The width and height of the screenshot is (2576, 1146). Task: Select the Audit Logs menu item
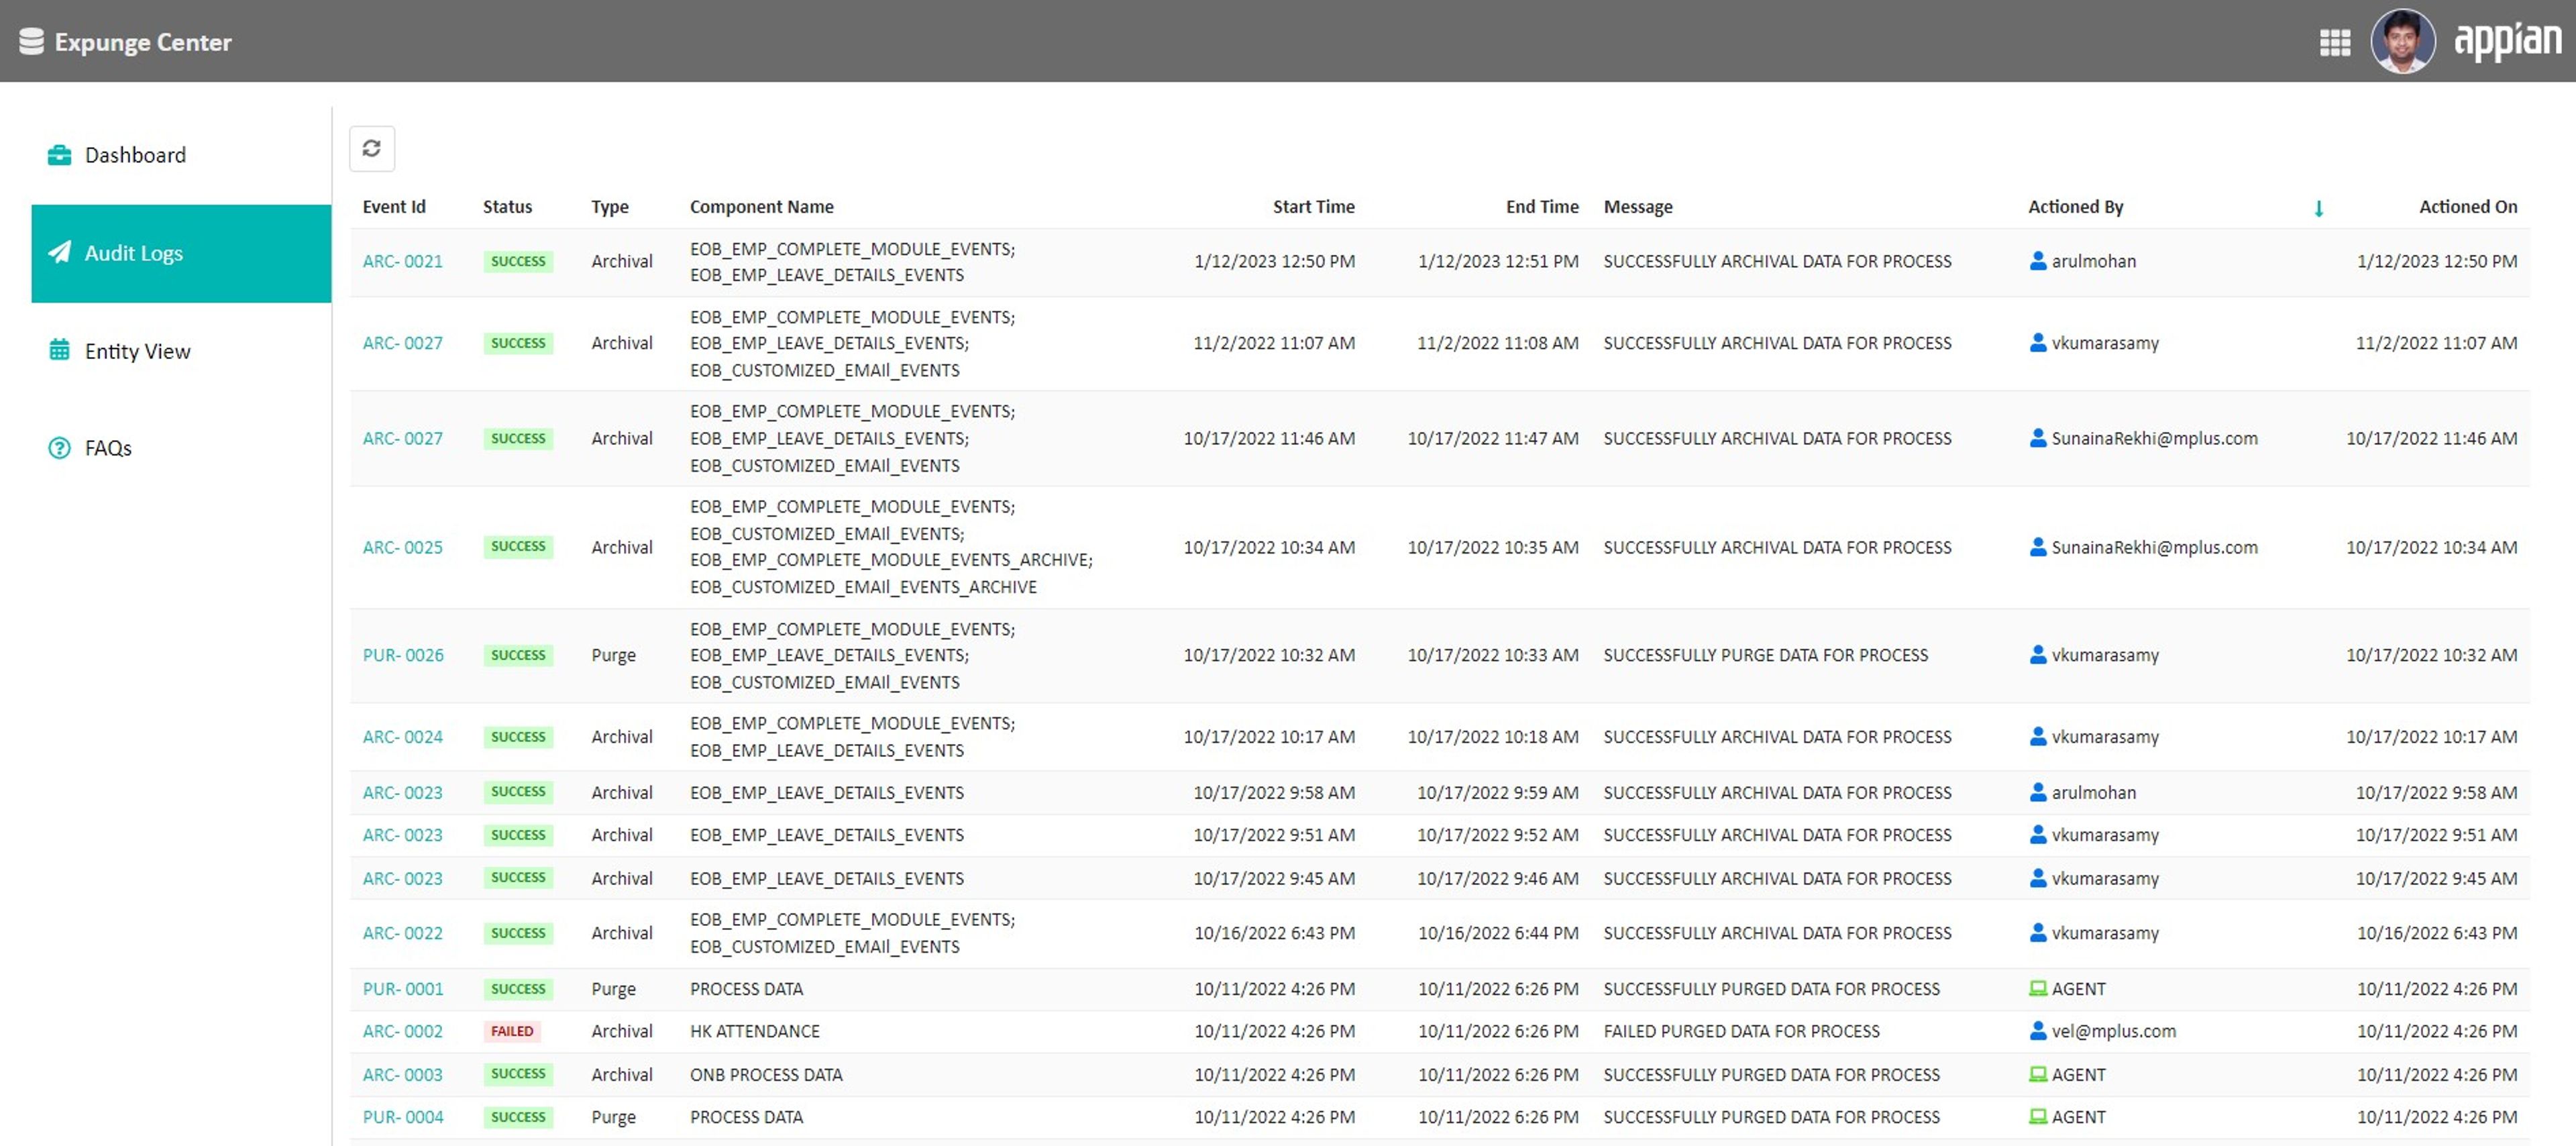(181, 253)
